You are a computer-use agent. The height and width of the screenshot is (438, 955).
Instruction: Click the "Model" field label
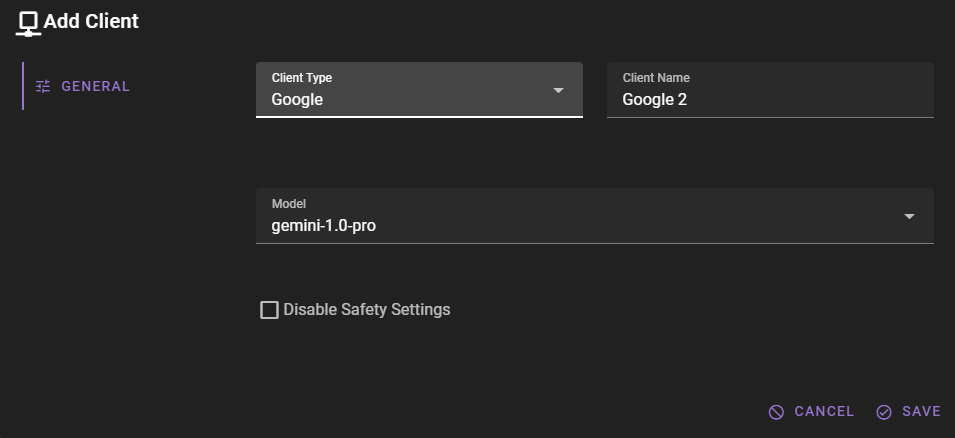pyautogui.click(x=288, y=204)
